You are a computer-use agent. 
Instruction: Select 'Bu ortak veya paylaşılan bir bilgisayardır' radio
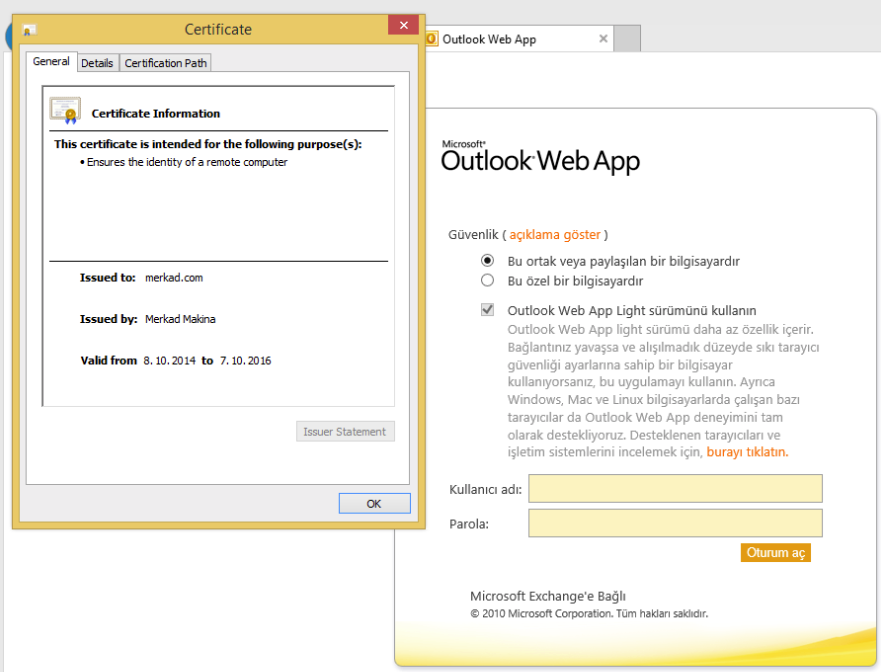coord(487,261)
